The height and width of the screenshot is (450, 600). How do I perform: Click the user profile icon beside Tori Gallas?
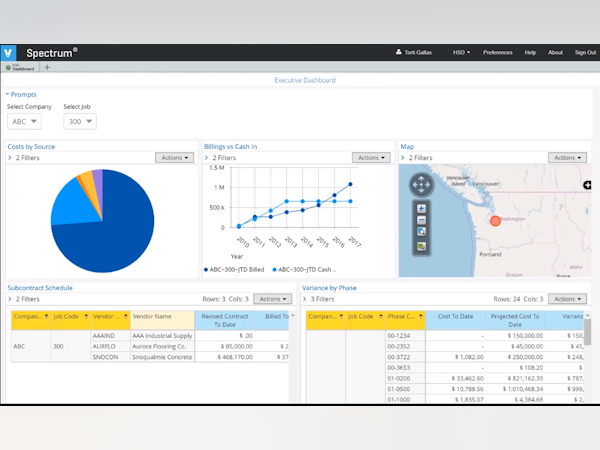(399, 52)
